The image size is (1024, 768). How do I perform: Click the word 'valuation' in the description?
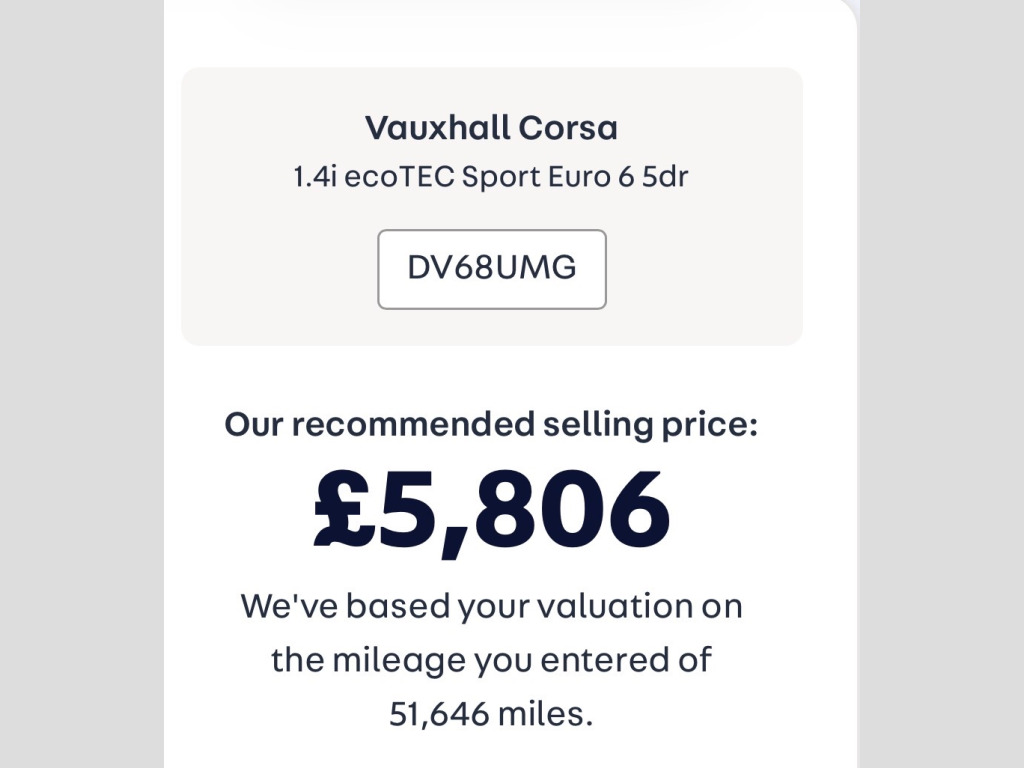(581, 606)
